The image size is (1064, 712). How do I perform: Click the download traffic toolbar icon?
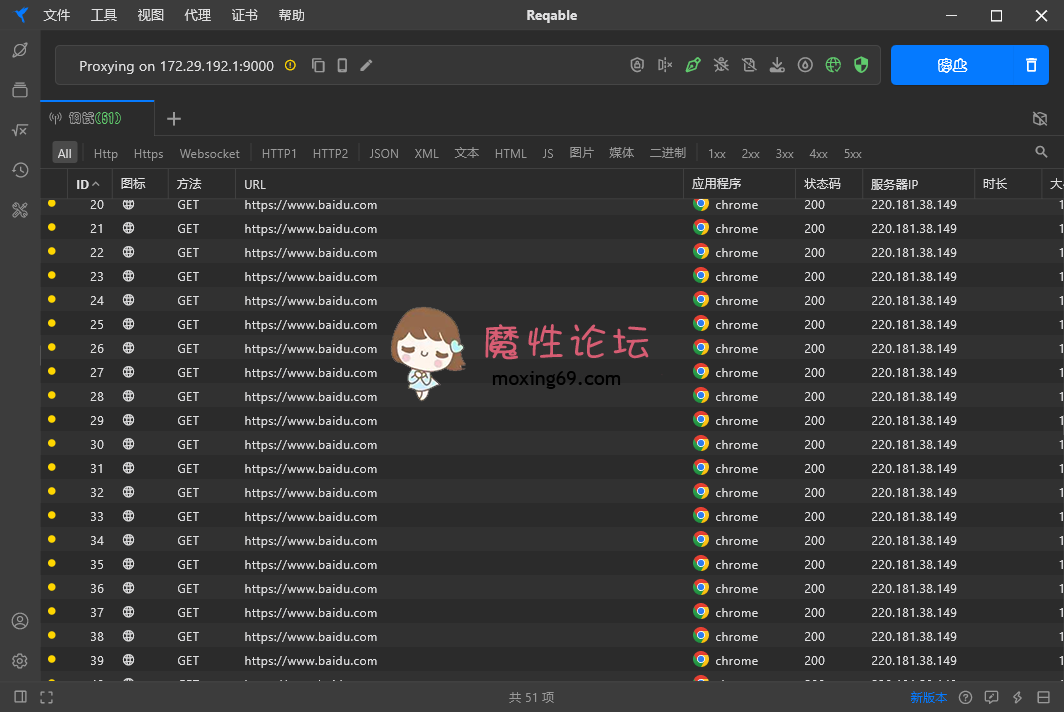(777, 64)
